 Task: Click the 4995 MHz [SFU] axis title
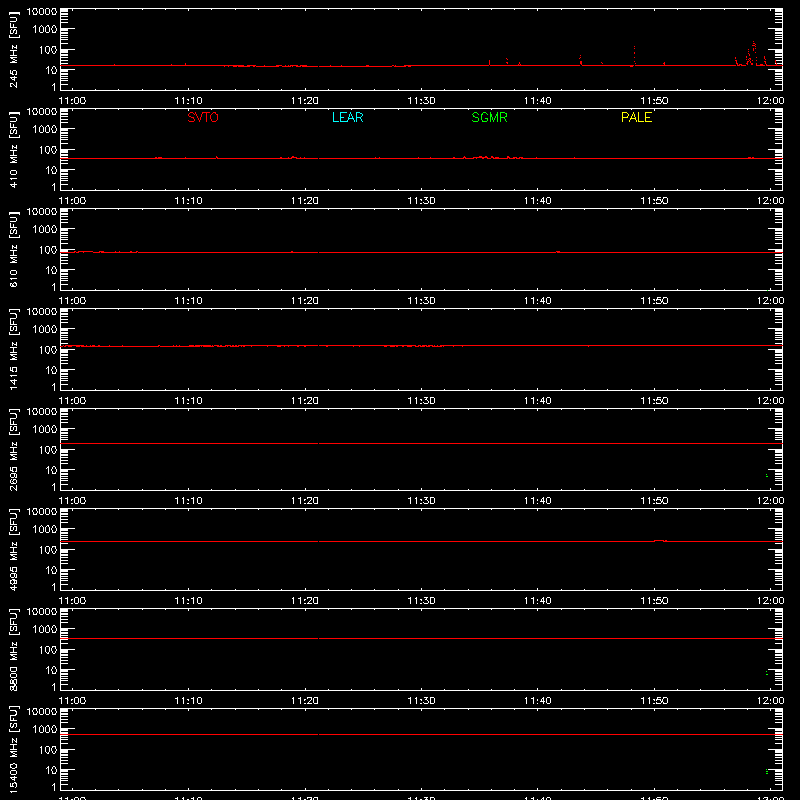[x=13, y=549]
